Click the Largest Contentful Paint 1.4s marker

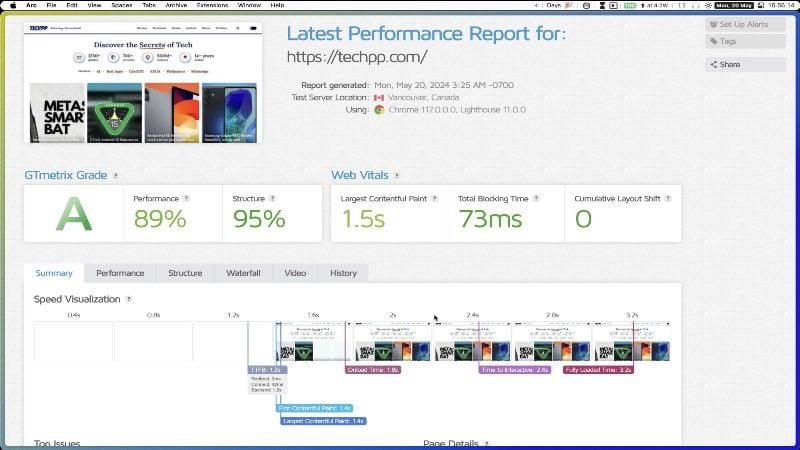[x=323, y=421]
